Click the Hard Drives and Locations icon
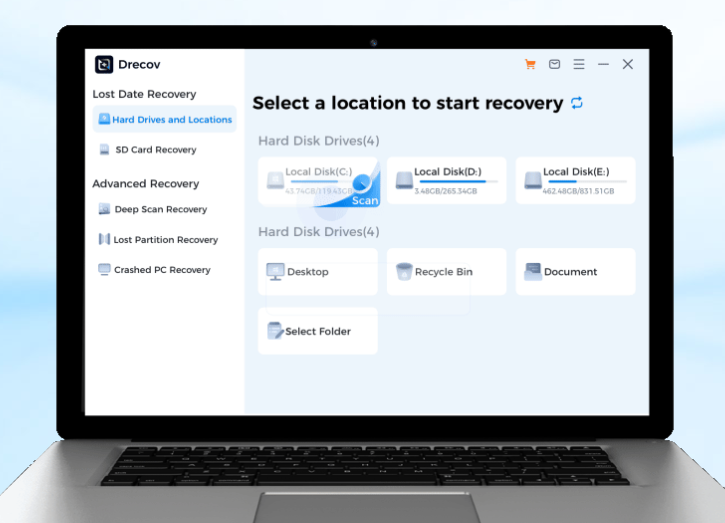The height and width of the screenshot is (523, 725). 104,119
